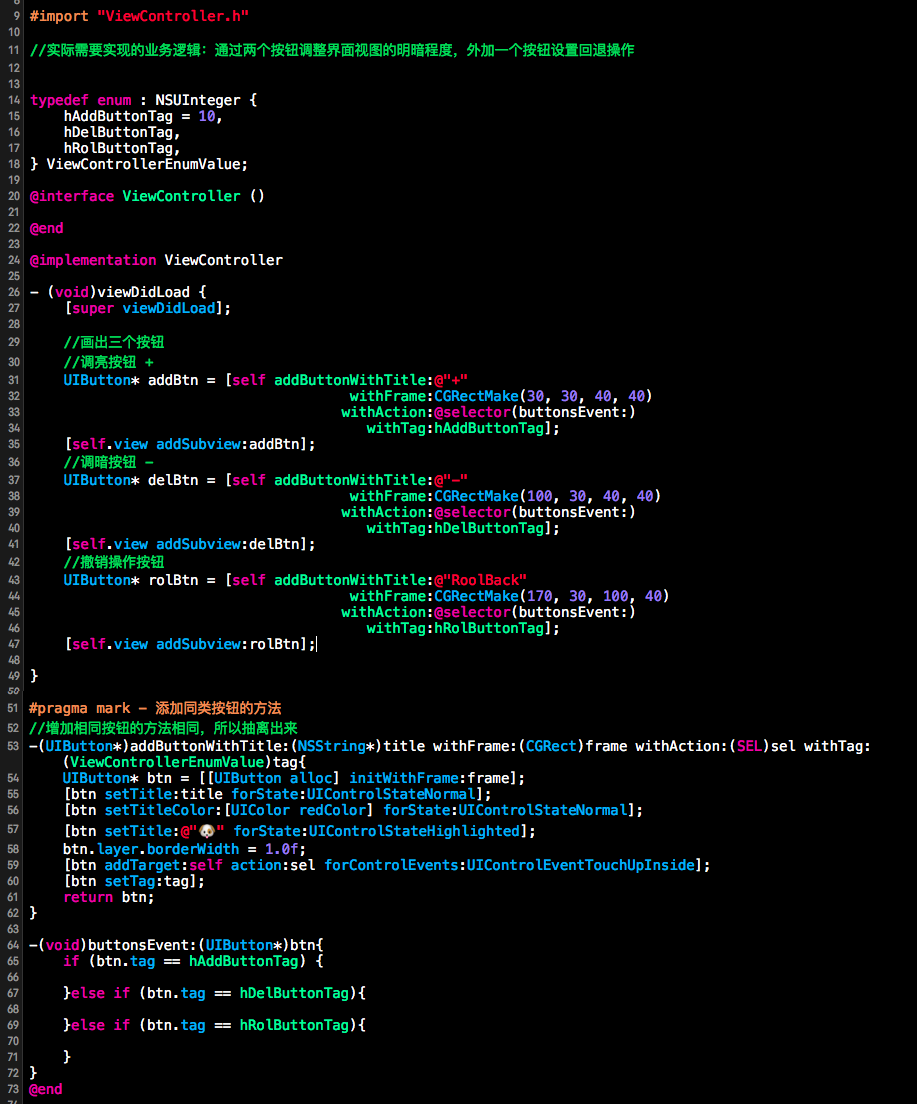Click 'withTag:hRolButtonTag];' argument
This screenshot has height=1104, width=917.
click(x=463, y=628)
